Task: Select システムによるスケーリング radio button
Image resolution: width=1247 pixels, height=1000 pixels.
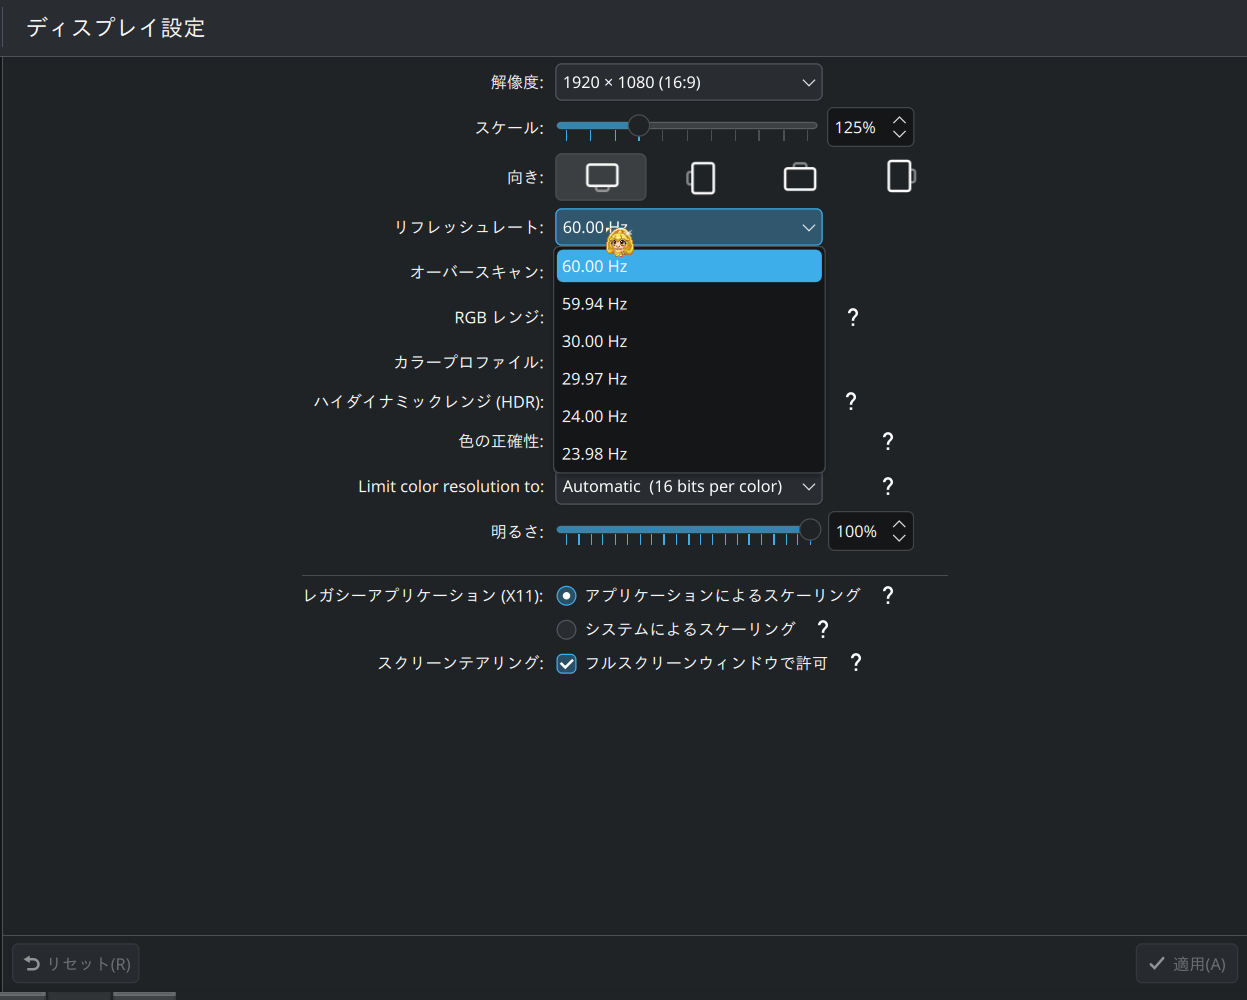Action: pyautogui.click(x=566, y=629)
